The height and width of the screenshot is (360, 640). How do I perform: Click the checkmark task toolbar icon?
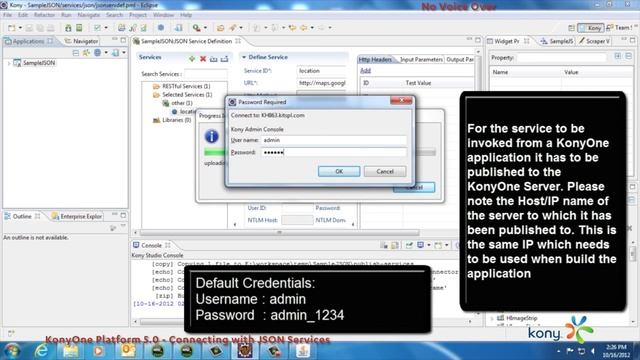coord(97,28)
